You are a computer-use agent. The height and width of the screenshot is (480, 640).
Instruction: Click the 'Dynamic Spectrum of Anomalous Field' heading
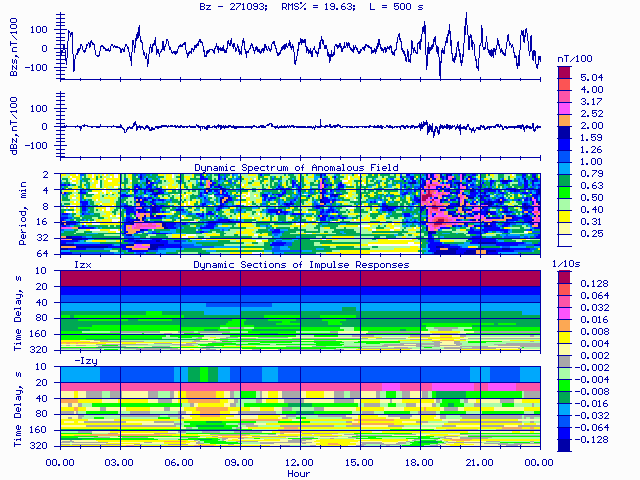tap(296, 167)
